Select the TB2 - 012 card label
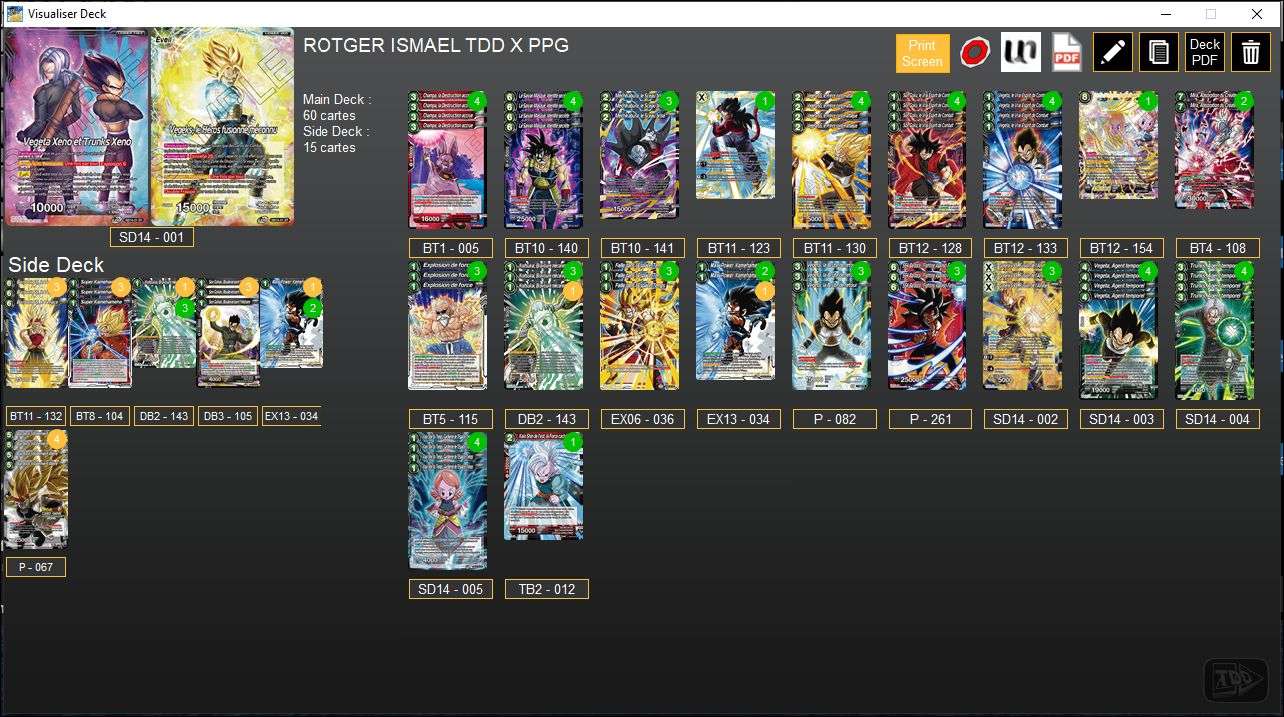 point(546,588)
